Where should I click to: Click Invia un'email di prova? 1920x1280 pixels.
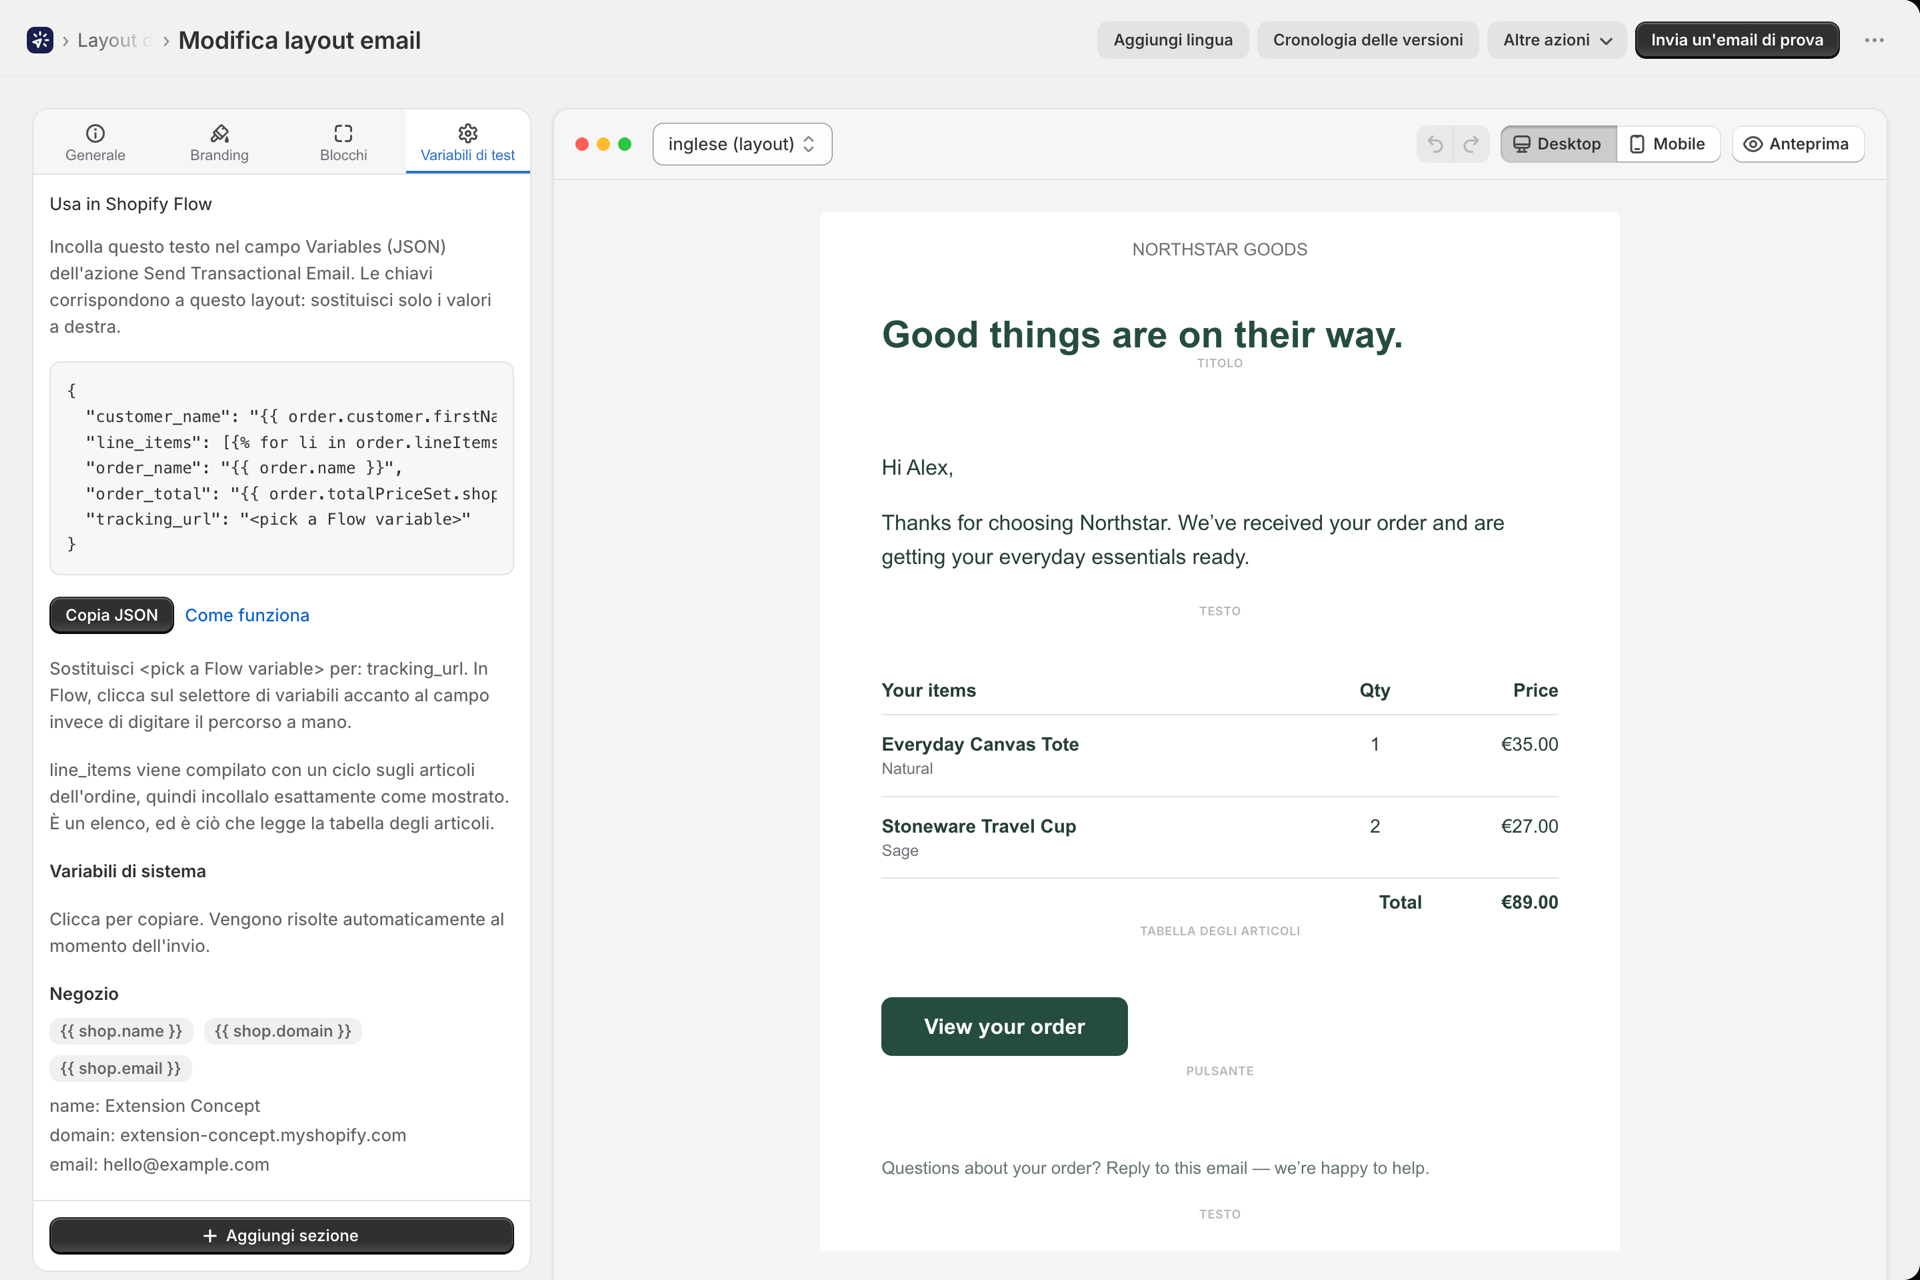click(1737, 40)
